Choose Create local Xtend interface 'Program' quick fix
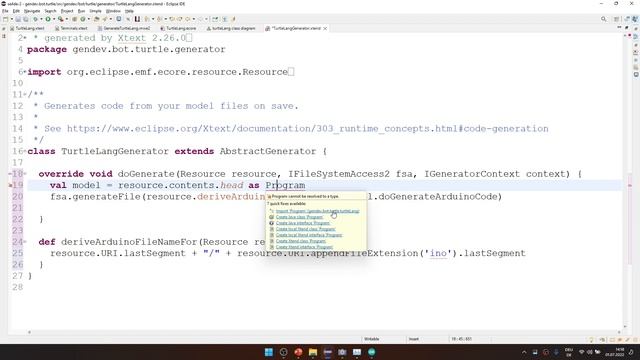 click(309, 235)
